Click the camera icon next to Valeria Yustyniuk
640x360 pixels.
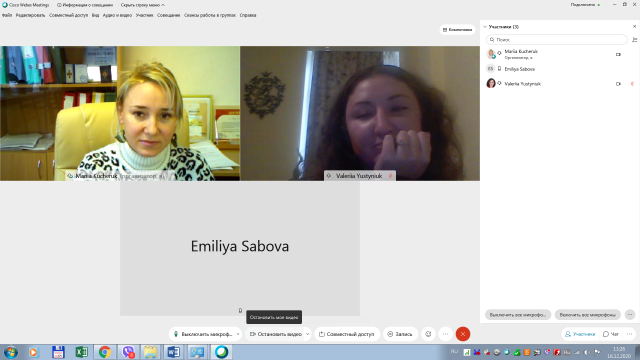(x=618, y=84)
